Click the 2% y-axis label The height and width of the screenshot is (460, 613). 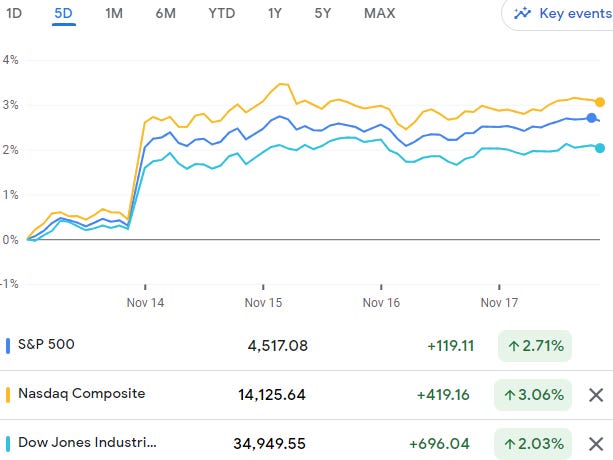[x=10, y=150]
